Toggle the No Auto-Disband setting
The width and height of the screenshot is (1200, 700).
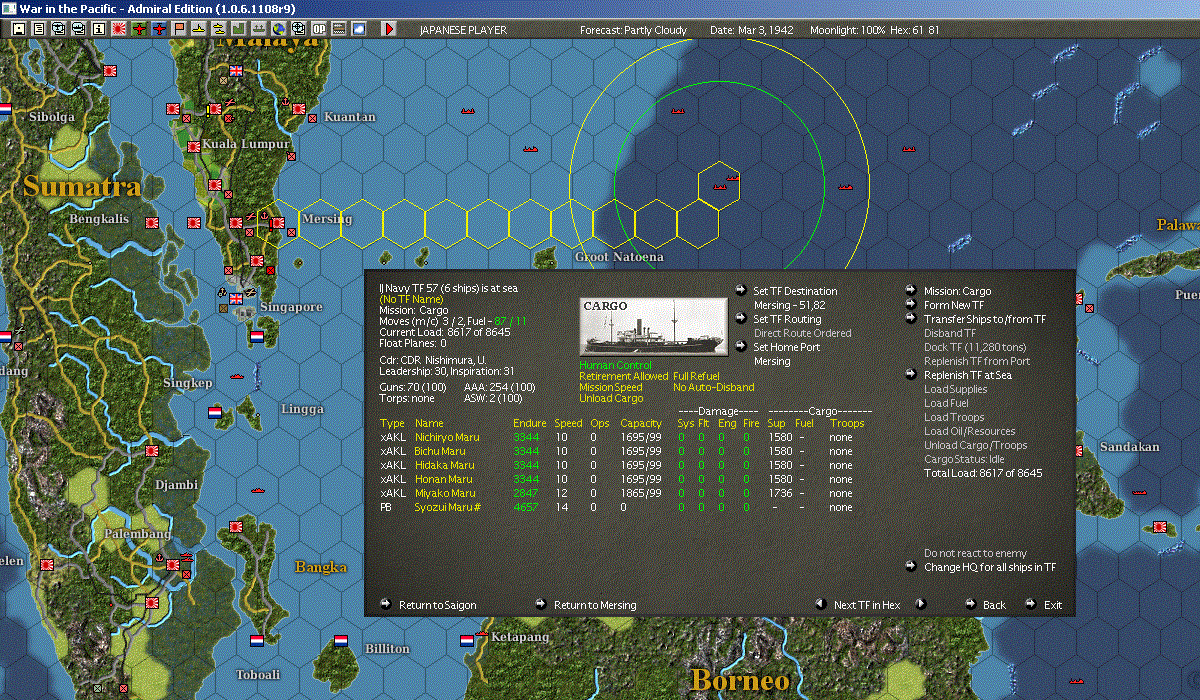(714, 388)
